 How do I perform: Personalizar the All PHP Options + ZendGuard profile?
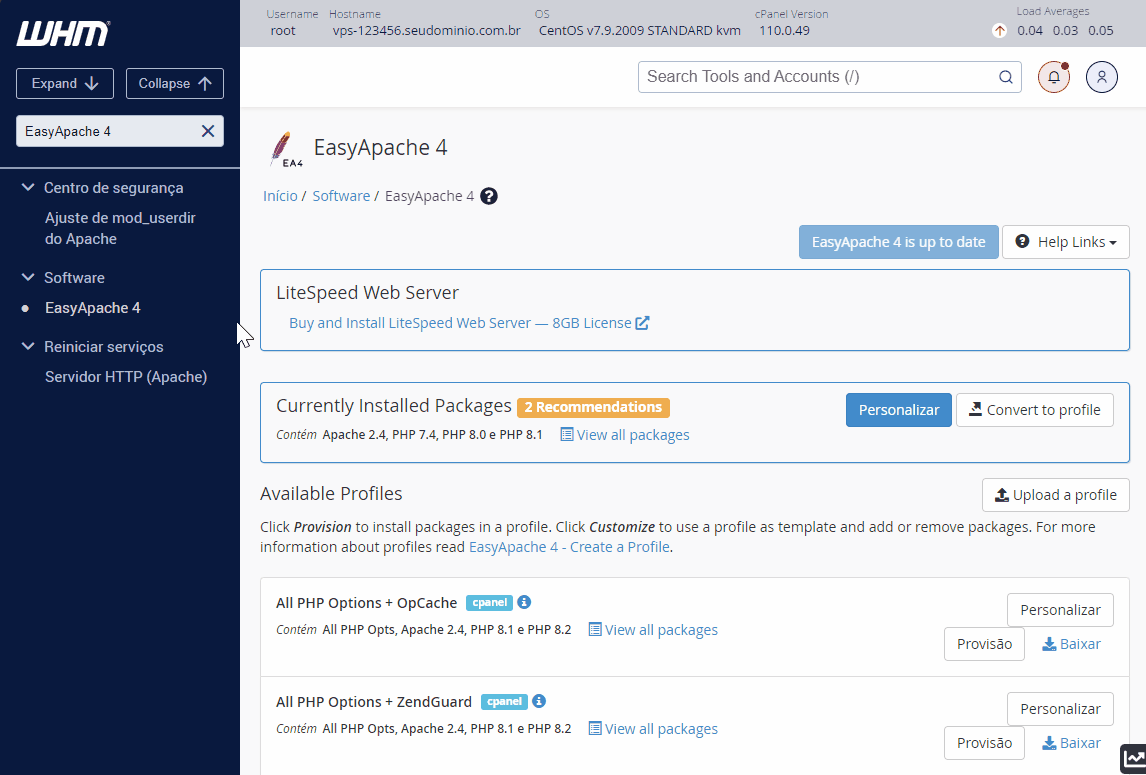coord(1060,709)
